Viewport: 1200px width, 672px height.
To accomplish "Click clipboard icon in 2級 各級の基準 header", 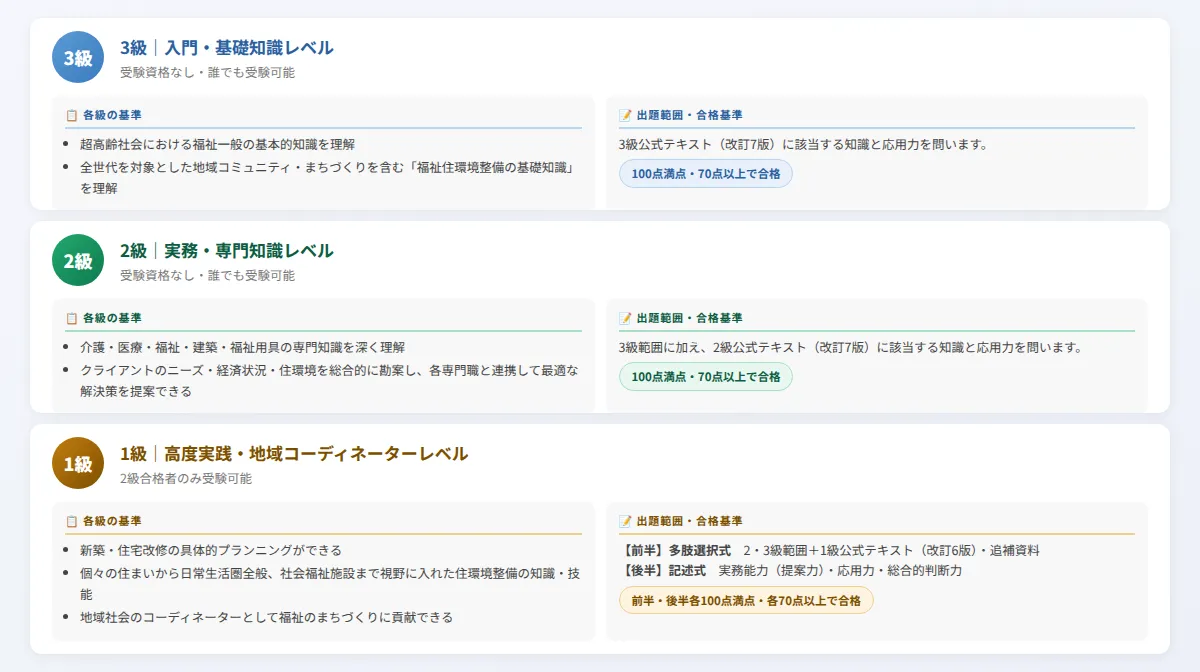I will pos(72,318).
